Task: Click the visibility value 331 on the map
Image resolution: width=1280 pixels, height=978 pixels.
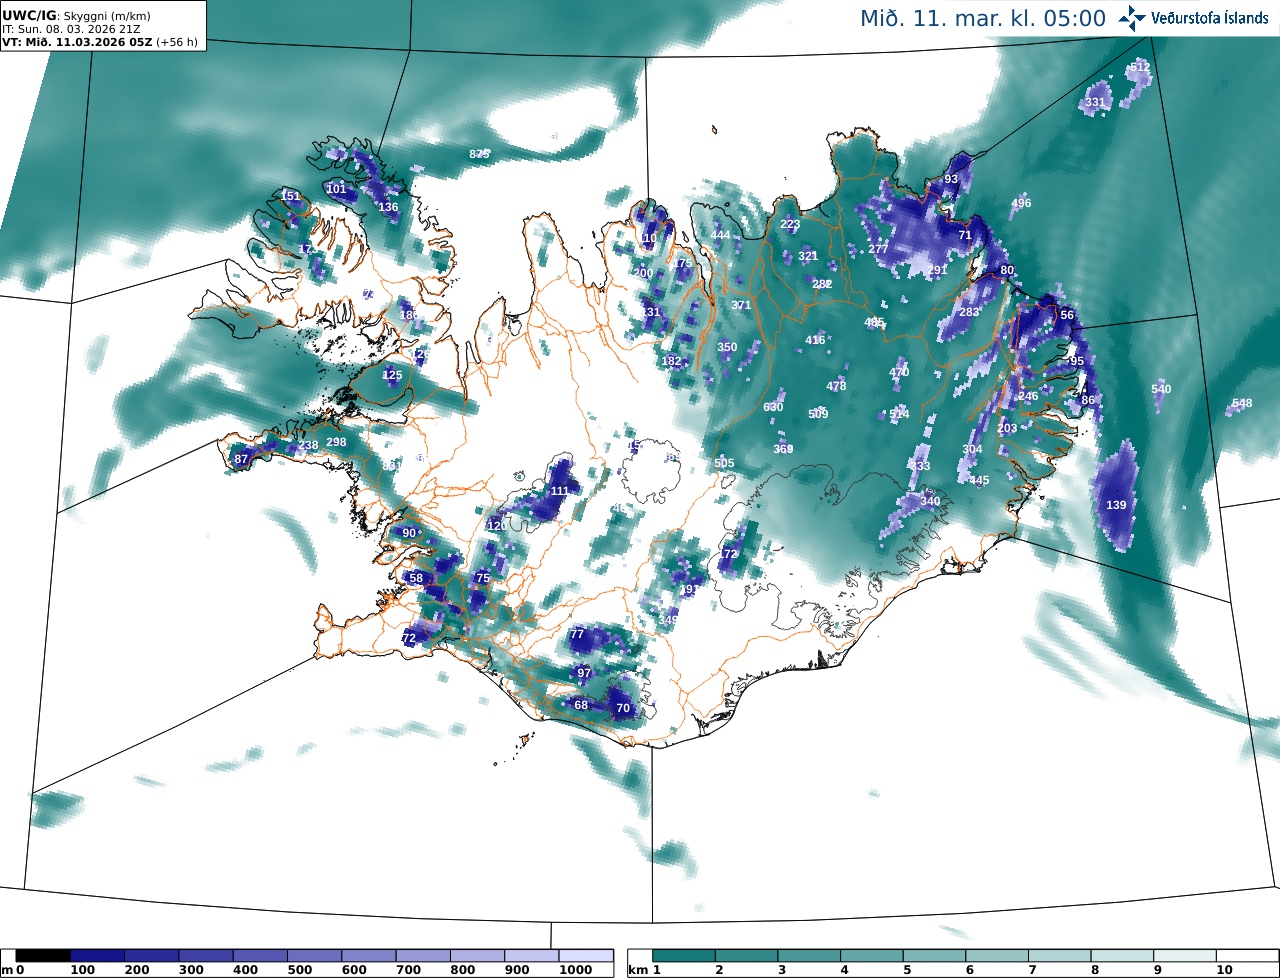Action: [x=1096, y=102]
